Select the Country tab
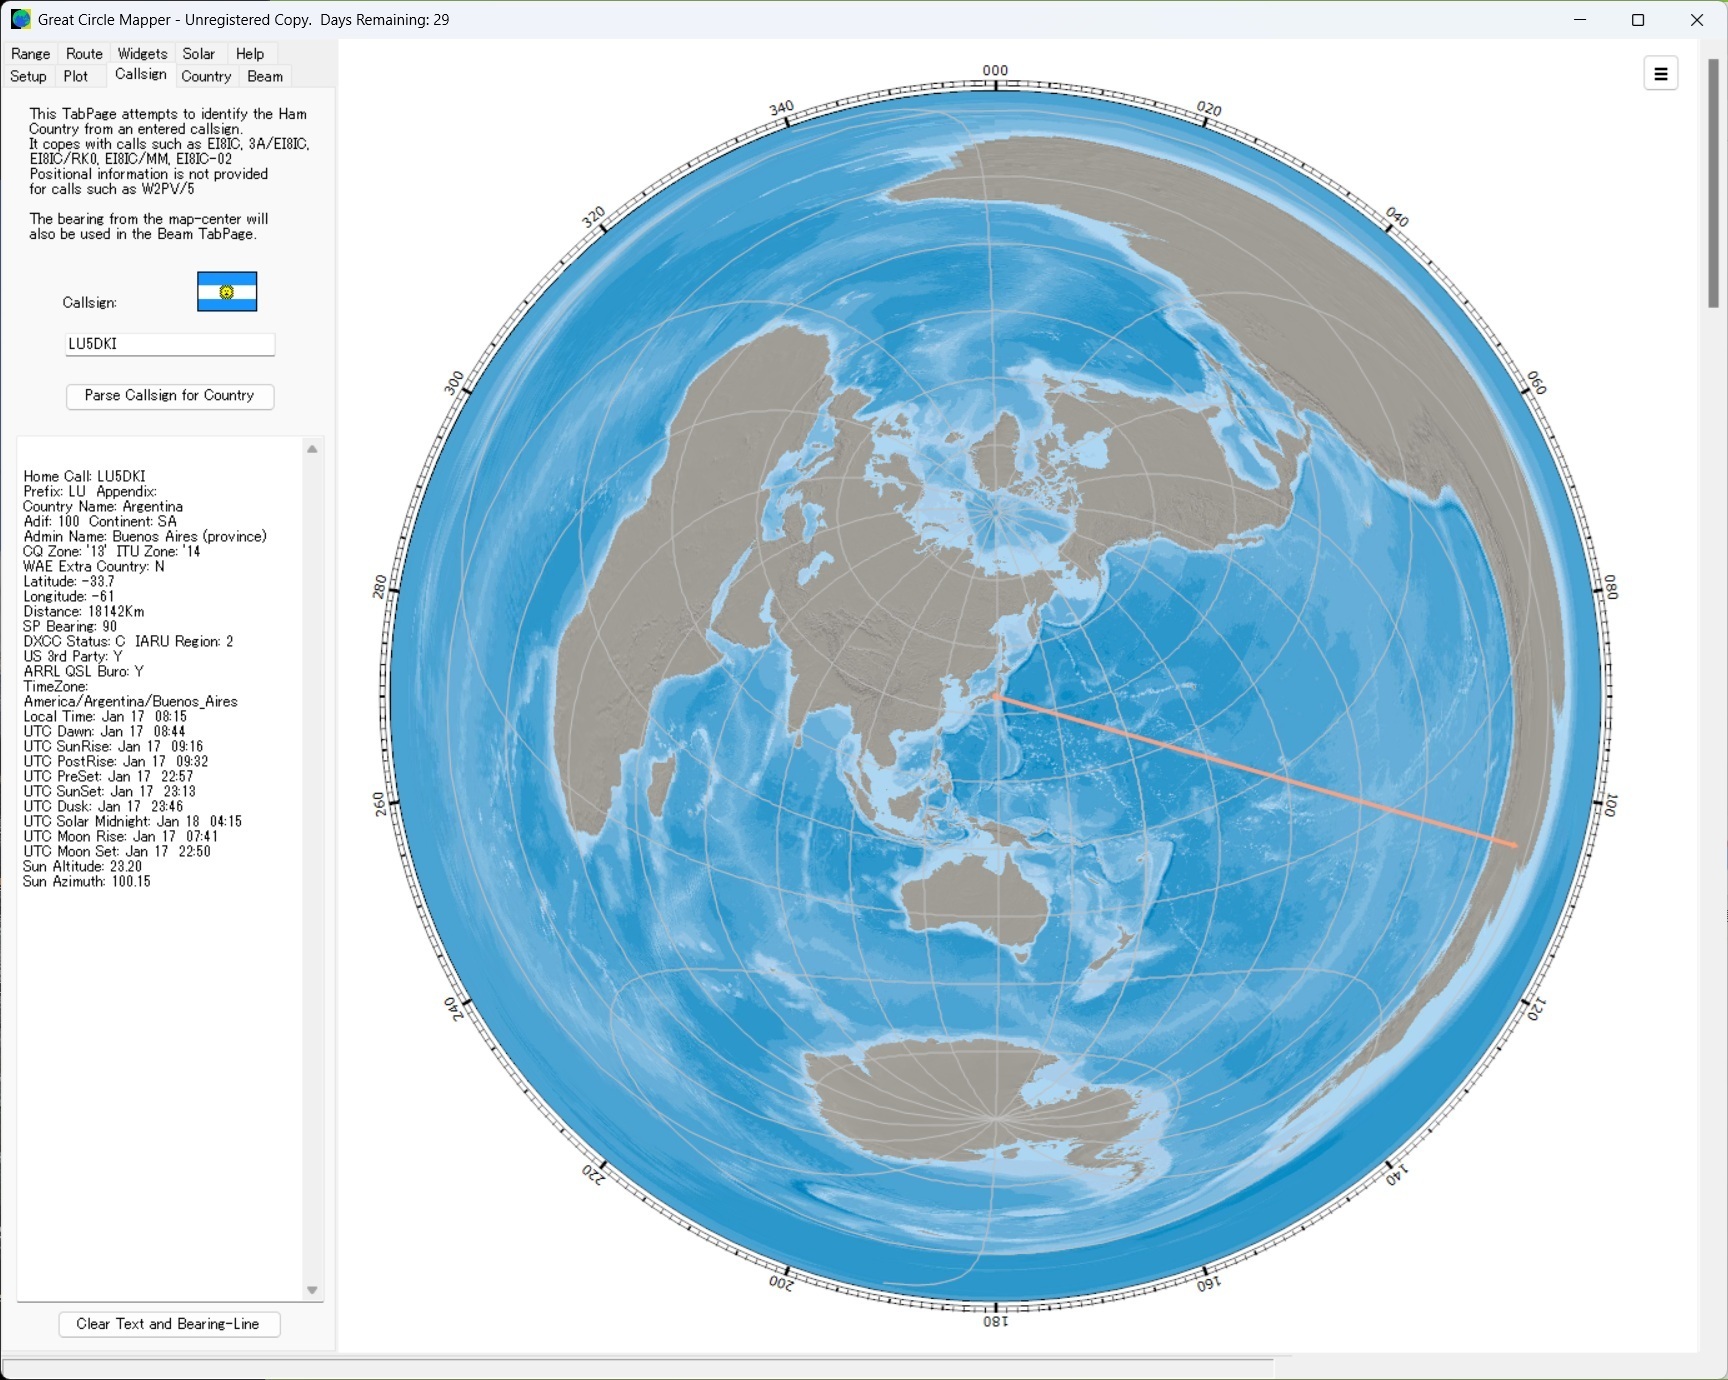 tap(206, 77)
